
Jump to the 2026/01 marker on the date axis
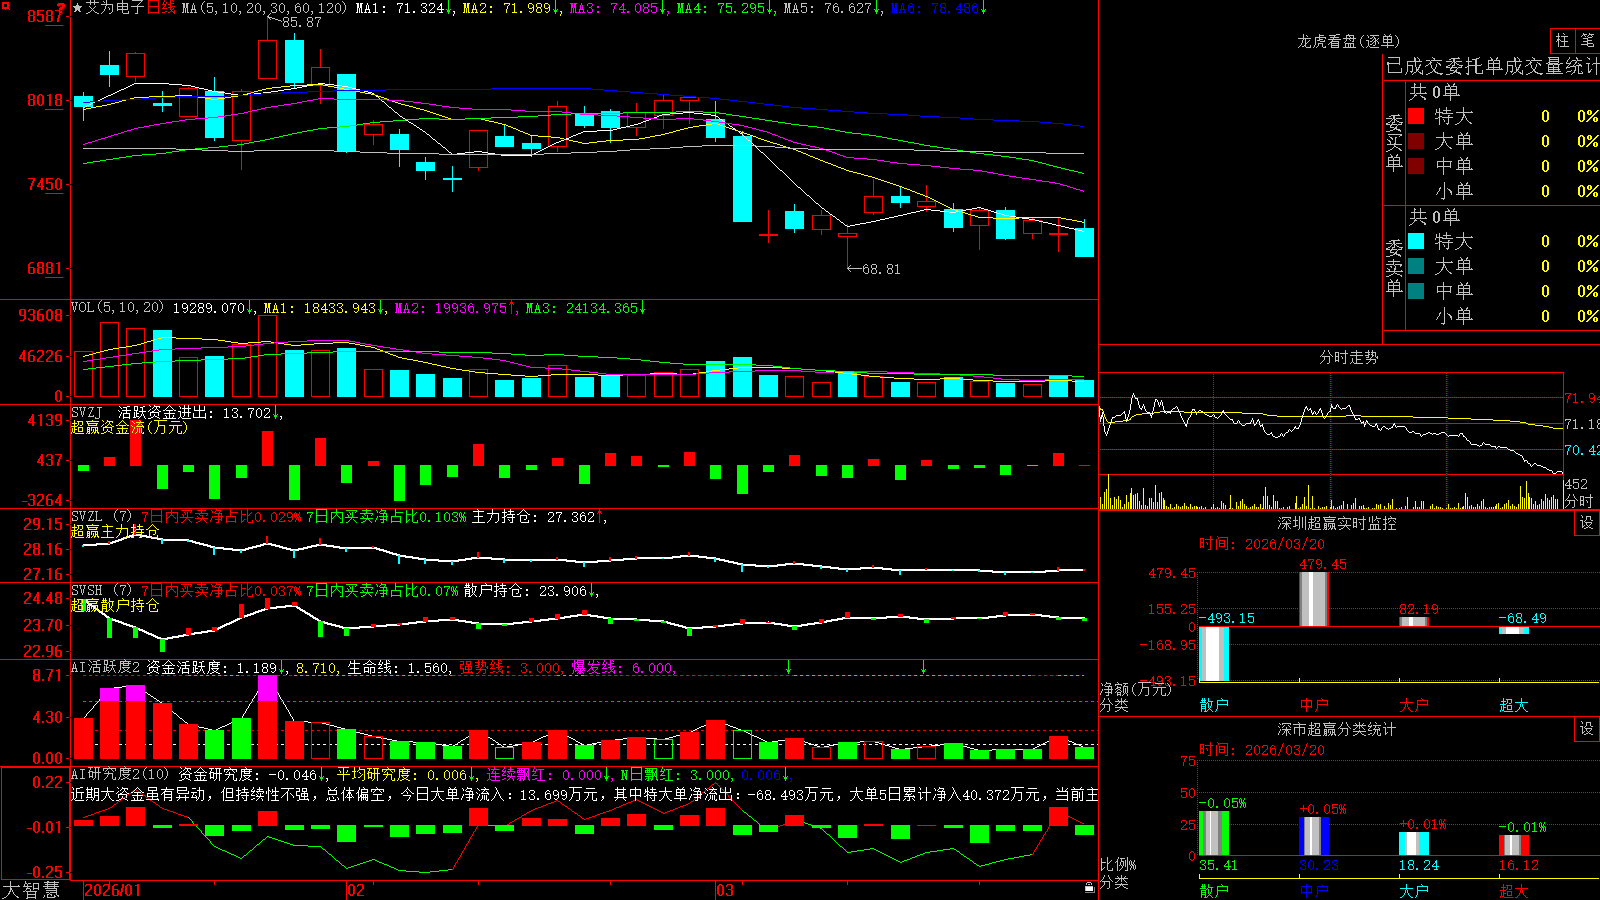pyautogui.click(x=112, y=890)
